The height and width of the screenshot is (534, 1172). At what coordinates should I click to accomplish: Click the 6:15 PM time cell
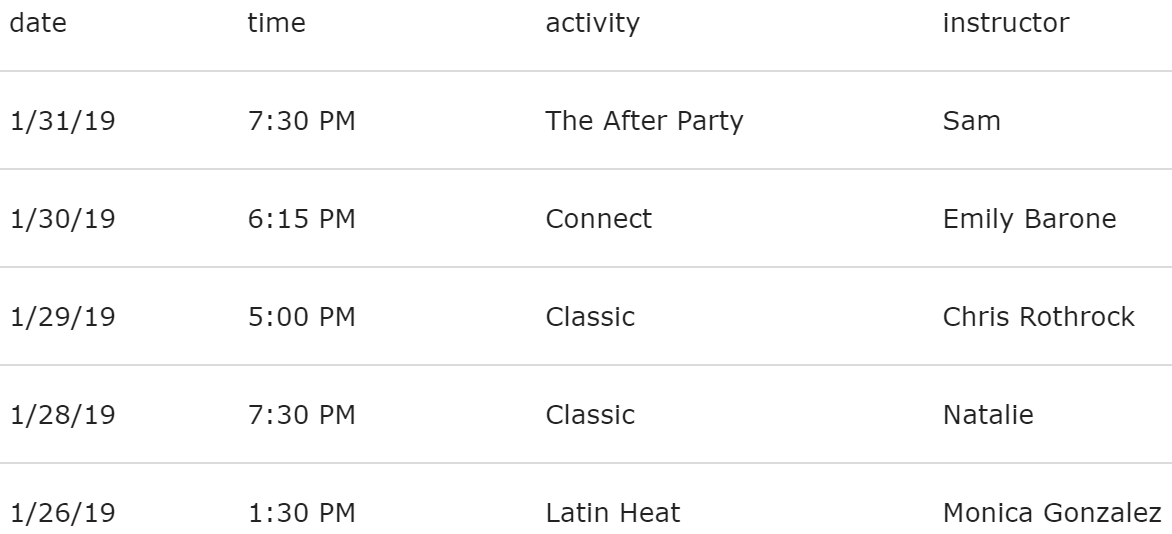click(301, 219)
